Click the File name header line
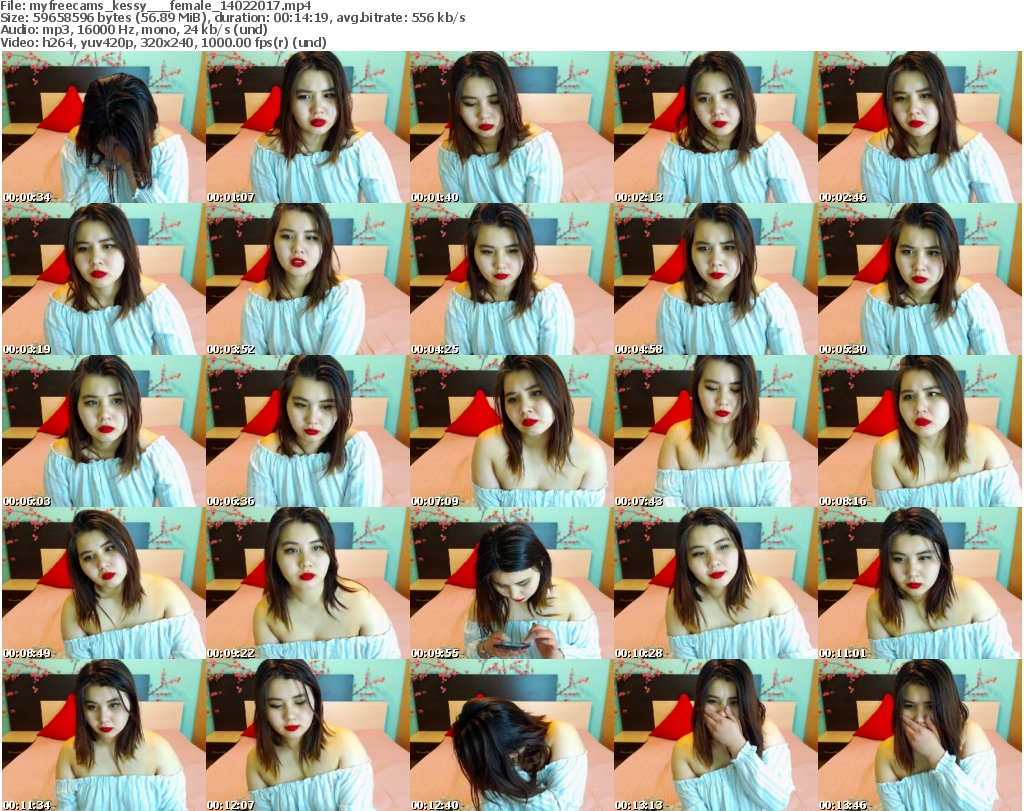The height and width of the screenshot is (811, 1024). click(156, 6)
